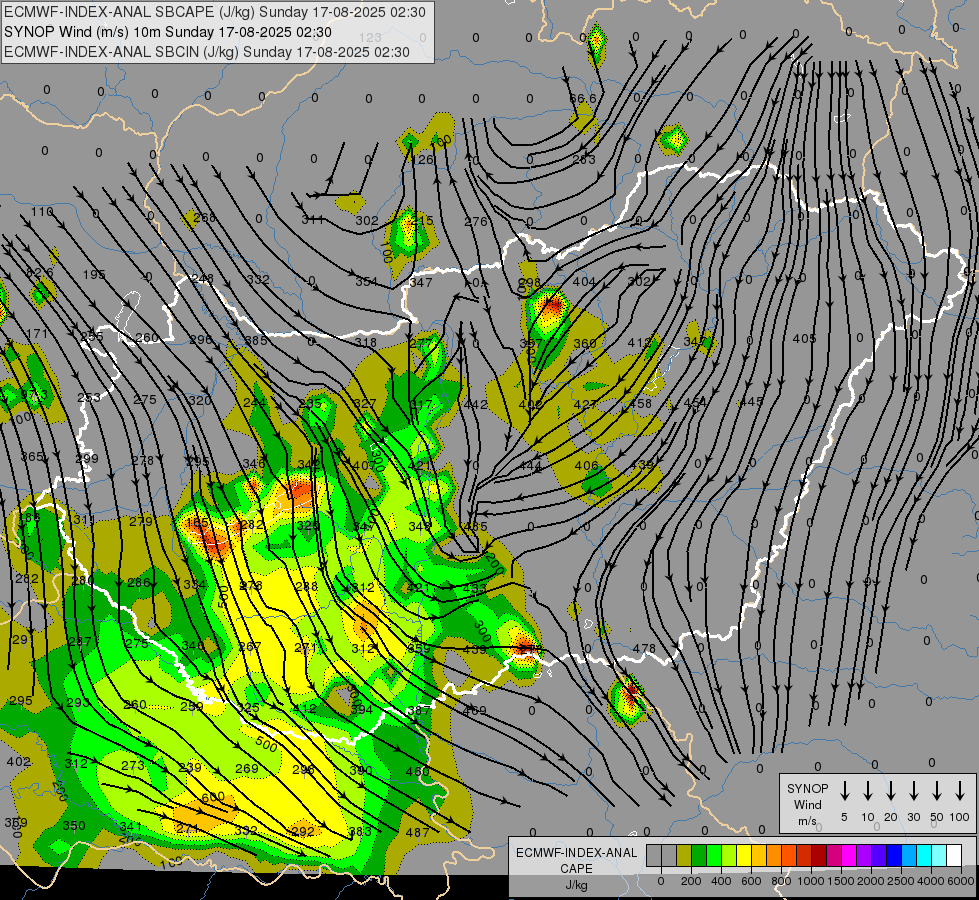
Task: Click the 1000 tick label on colorbar
Action: tap(810, 881)
